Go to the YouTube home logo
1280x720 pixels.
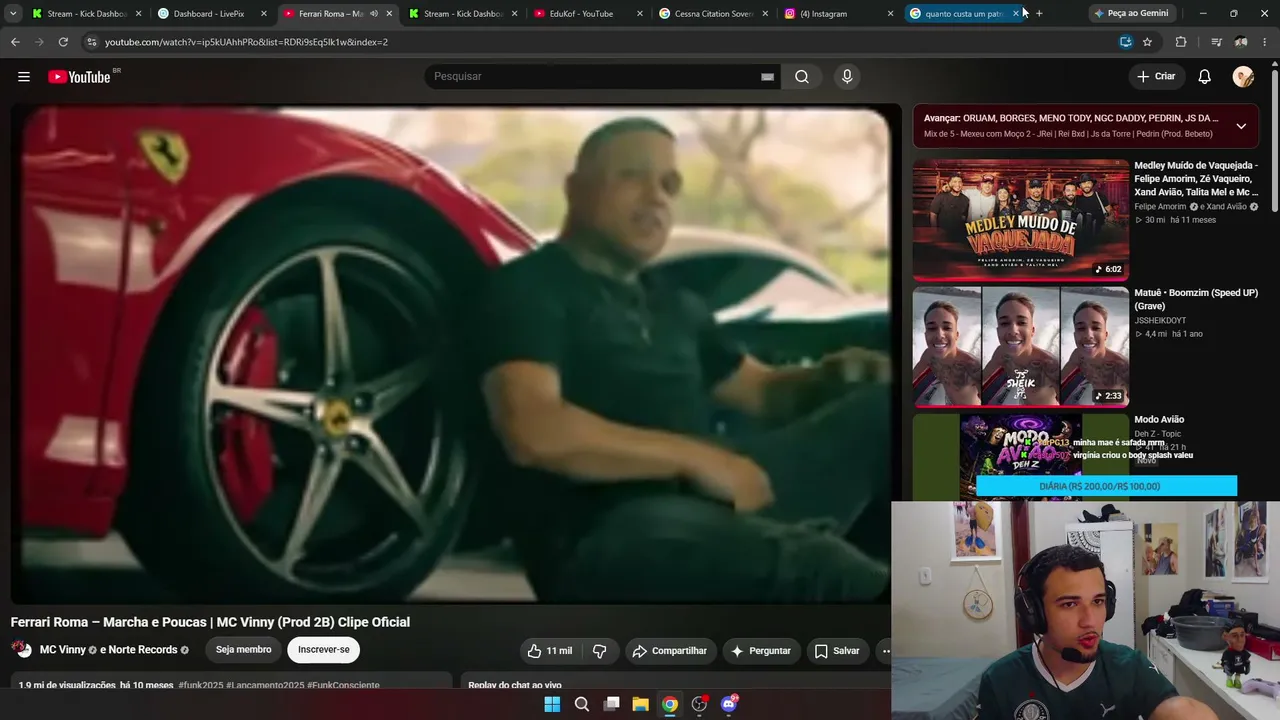coord(79,77)
